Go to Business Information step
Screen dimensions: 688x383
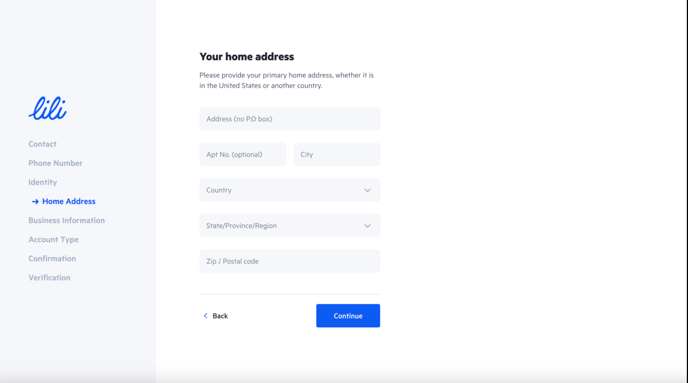point(67,220)
